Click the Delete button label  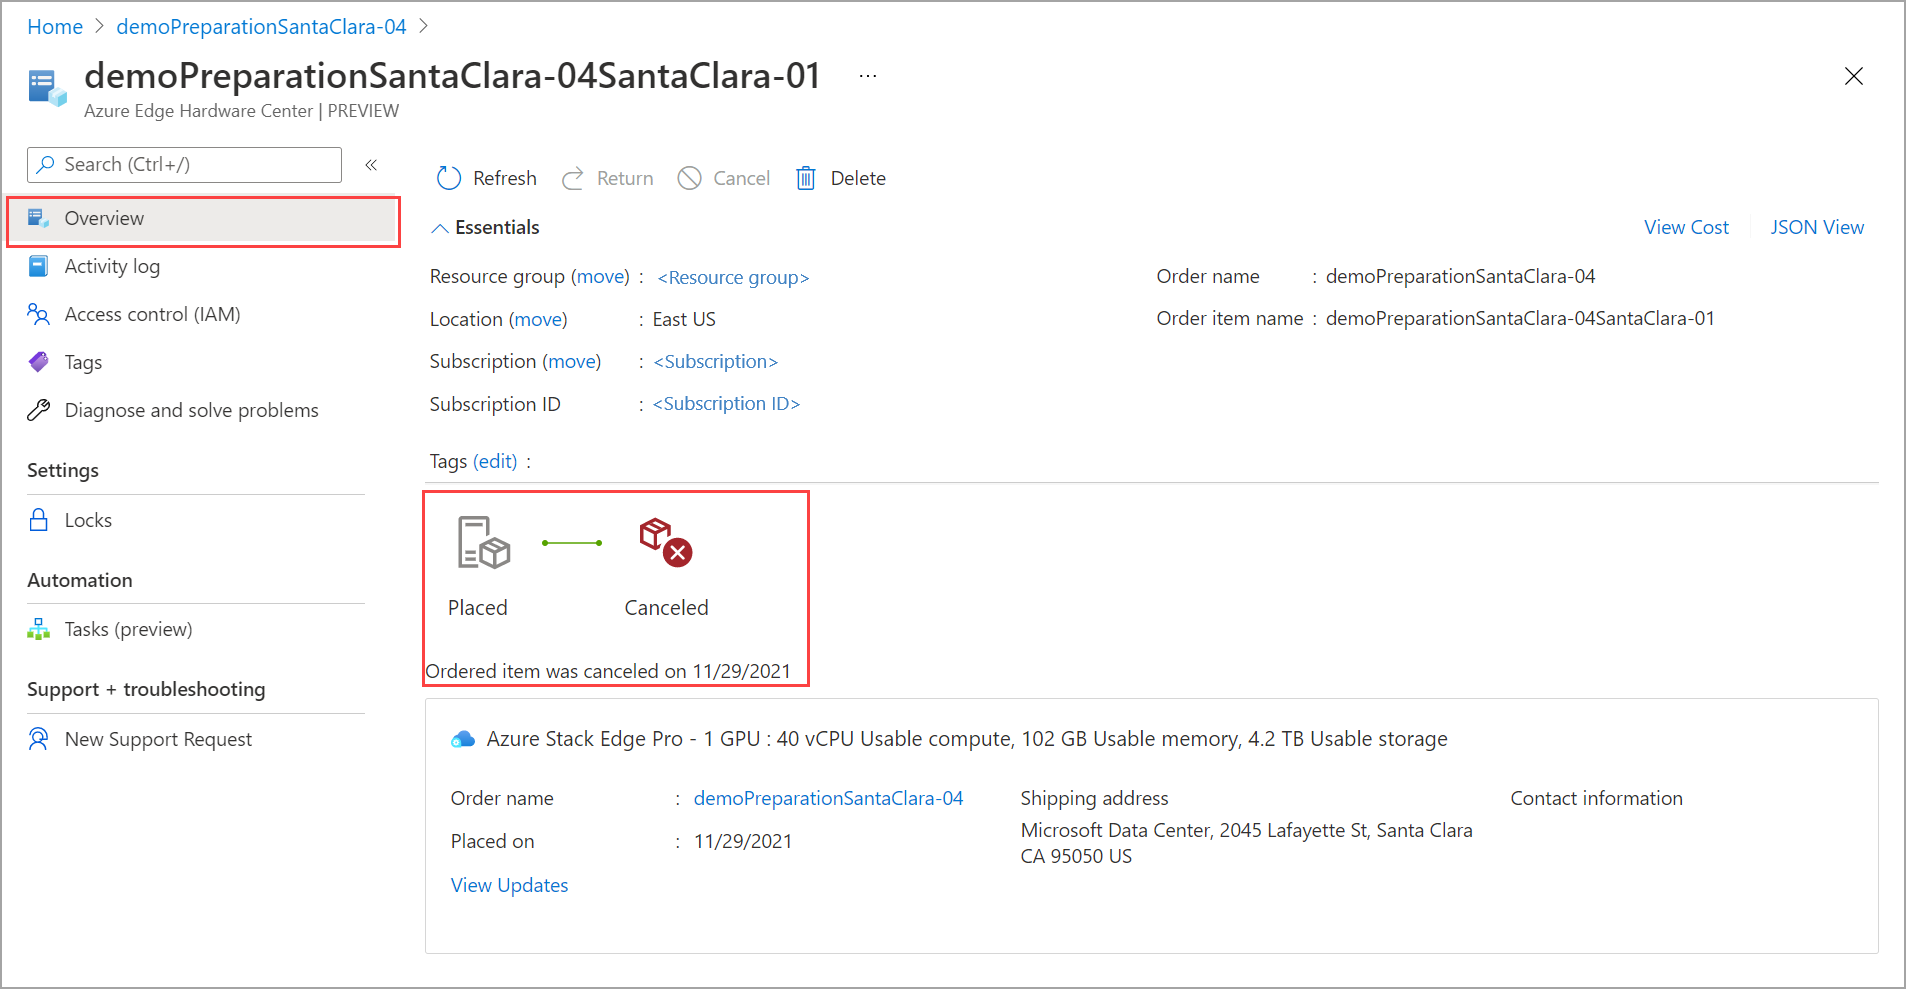click(858, 178)
